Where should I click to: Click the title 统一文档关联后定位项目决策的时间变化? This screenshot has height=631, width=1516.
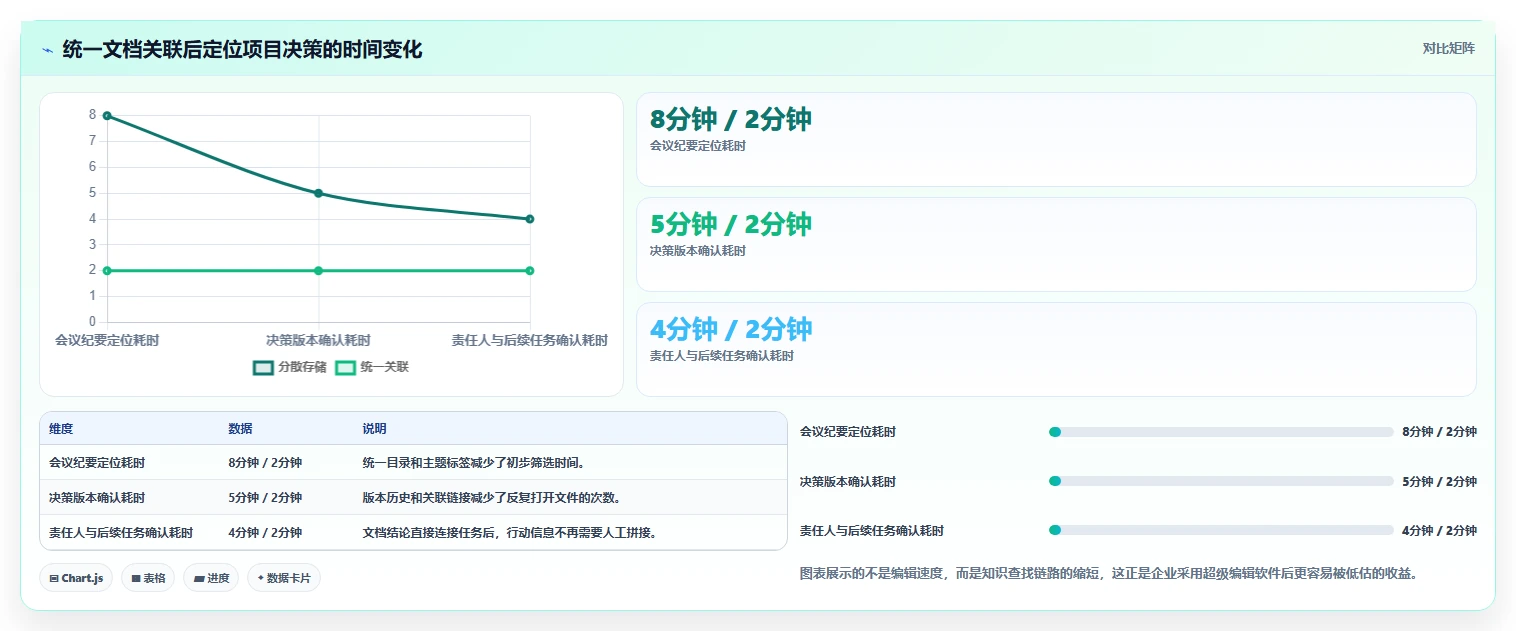[x=242, y=49]
